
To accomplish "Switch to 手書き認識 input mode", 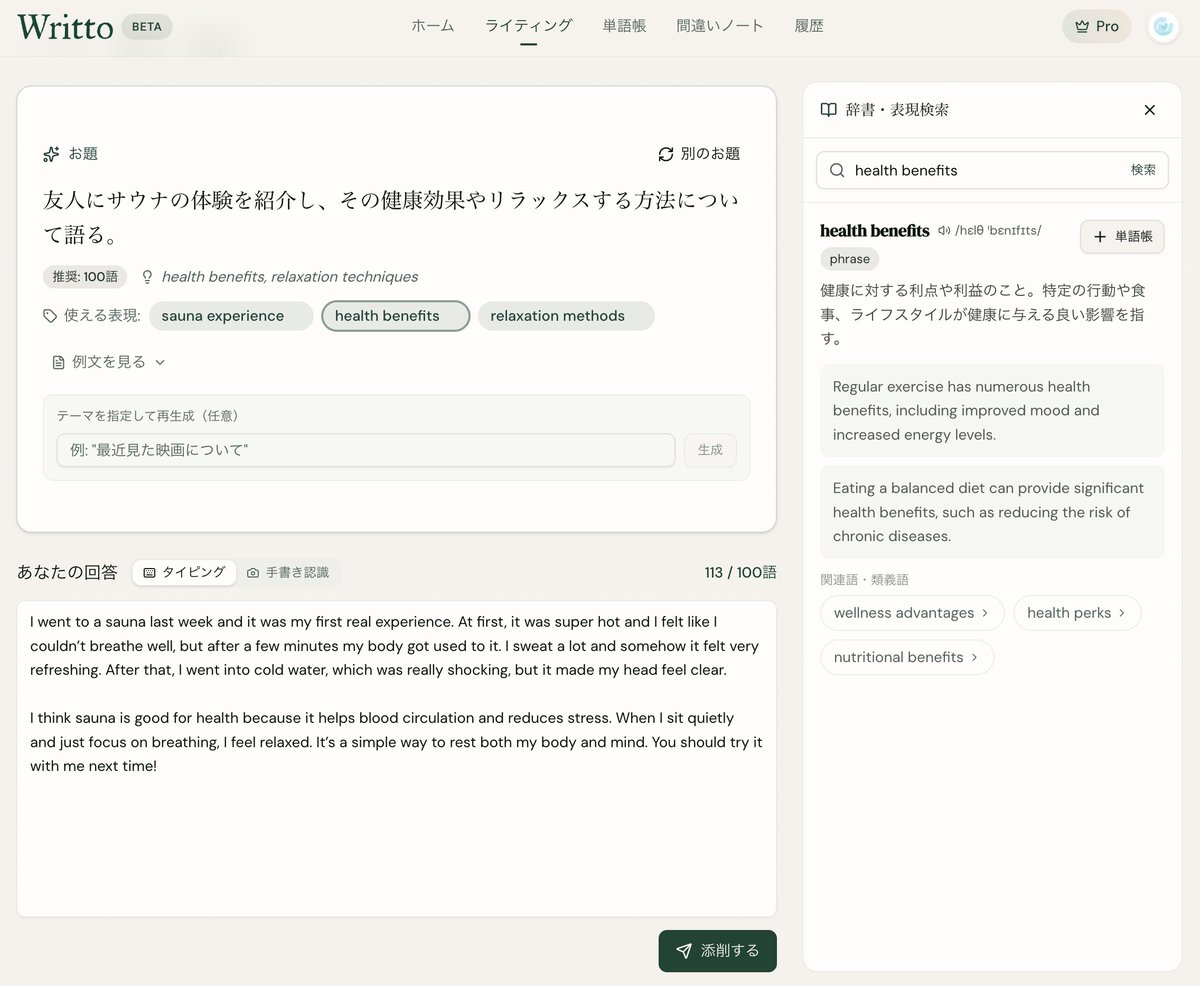I will point(288,573).
